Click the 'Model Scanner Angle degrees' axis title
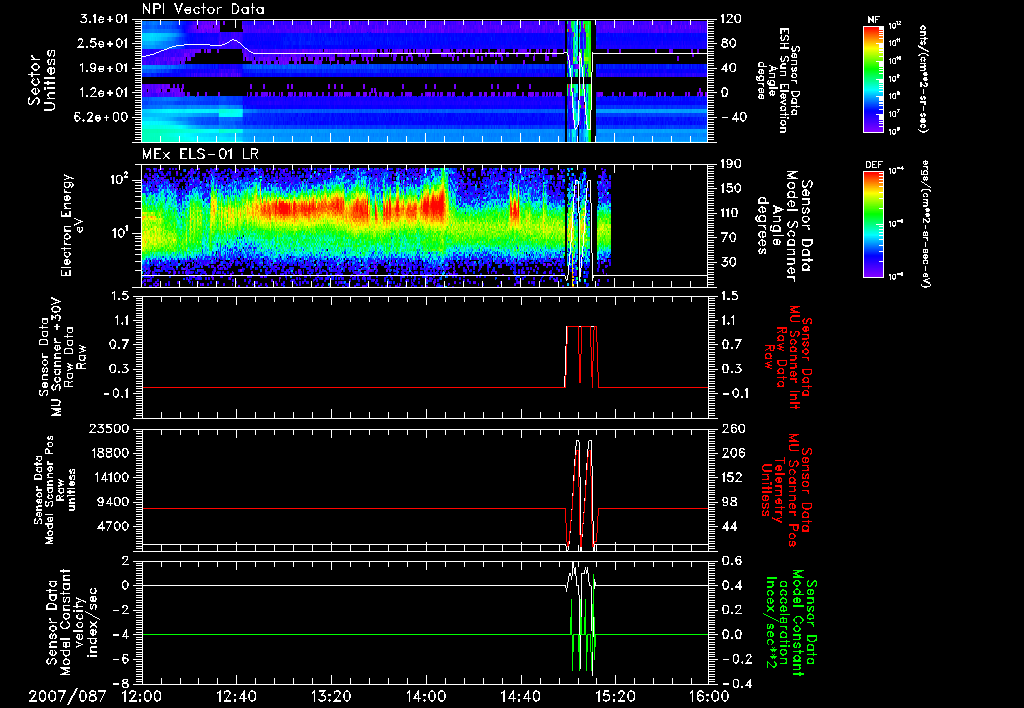Viewport: 1024px width, 708px height. 784,225
